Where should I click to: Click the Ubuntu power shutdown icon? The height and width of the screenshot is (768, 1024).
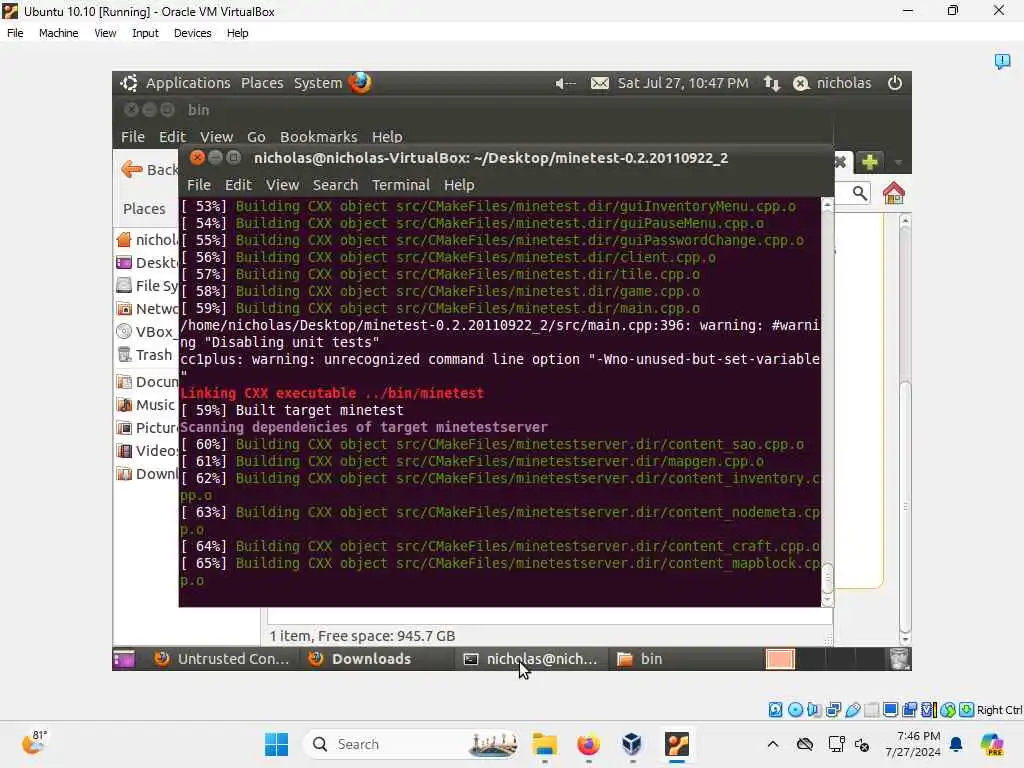895,83
